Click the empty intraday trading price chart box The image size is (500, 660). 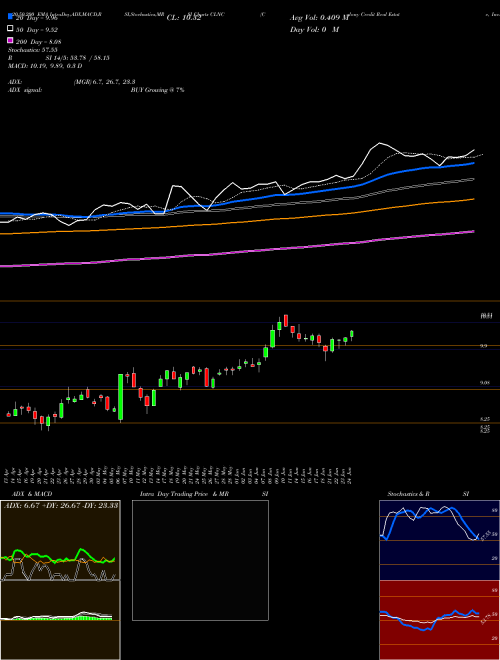coord(200,560)
